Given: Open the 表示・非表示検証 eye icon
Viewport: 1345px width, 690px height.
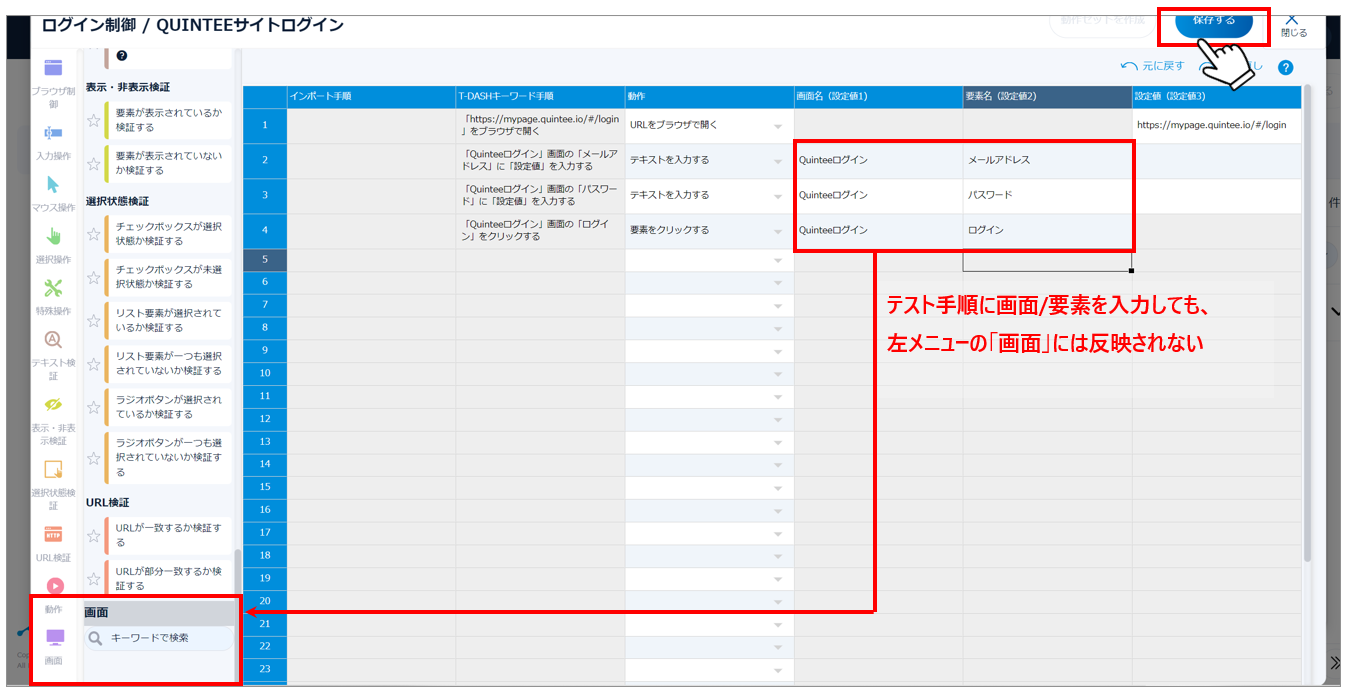Looking at the screenshot, I should tap(54, 404).
